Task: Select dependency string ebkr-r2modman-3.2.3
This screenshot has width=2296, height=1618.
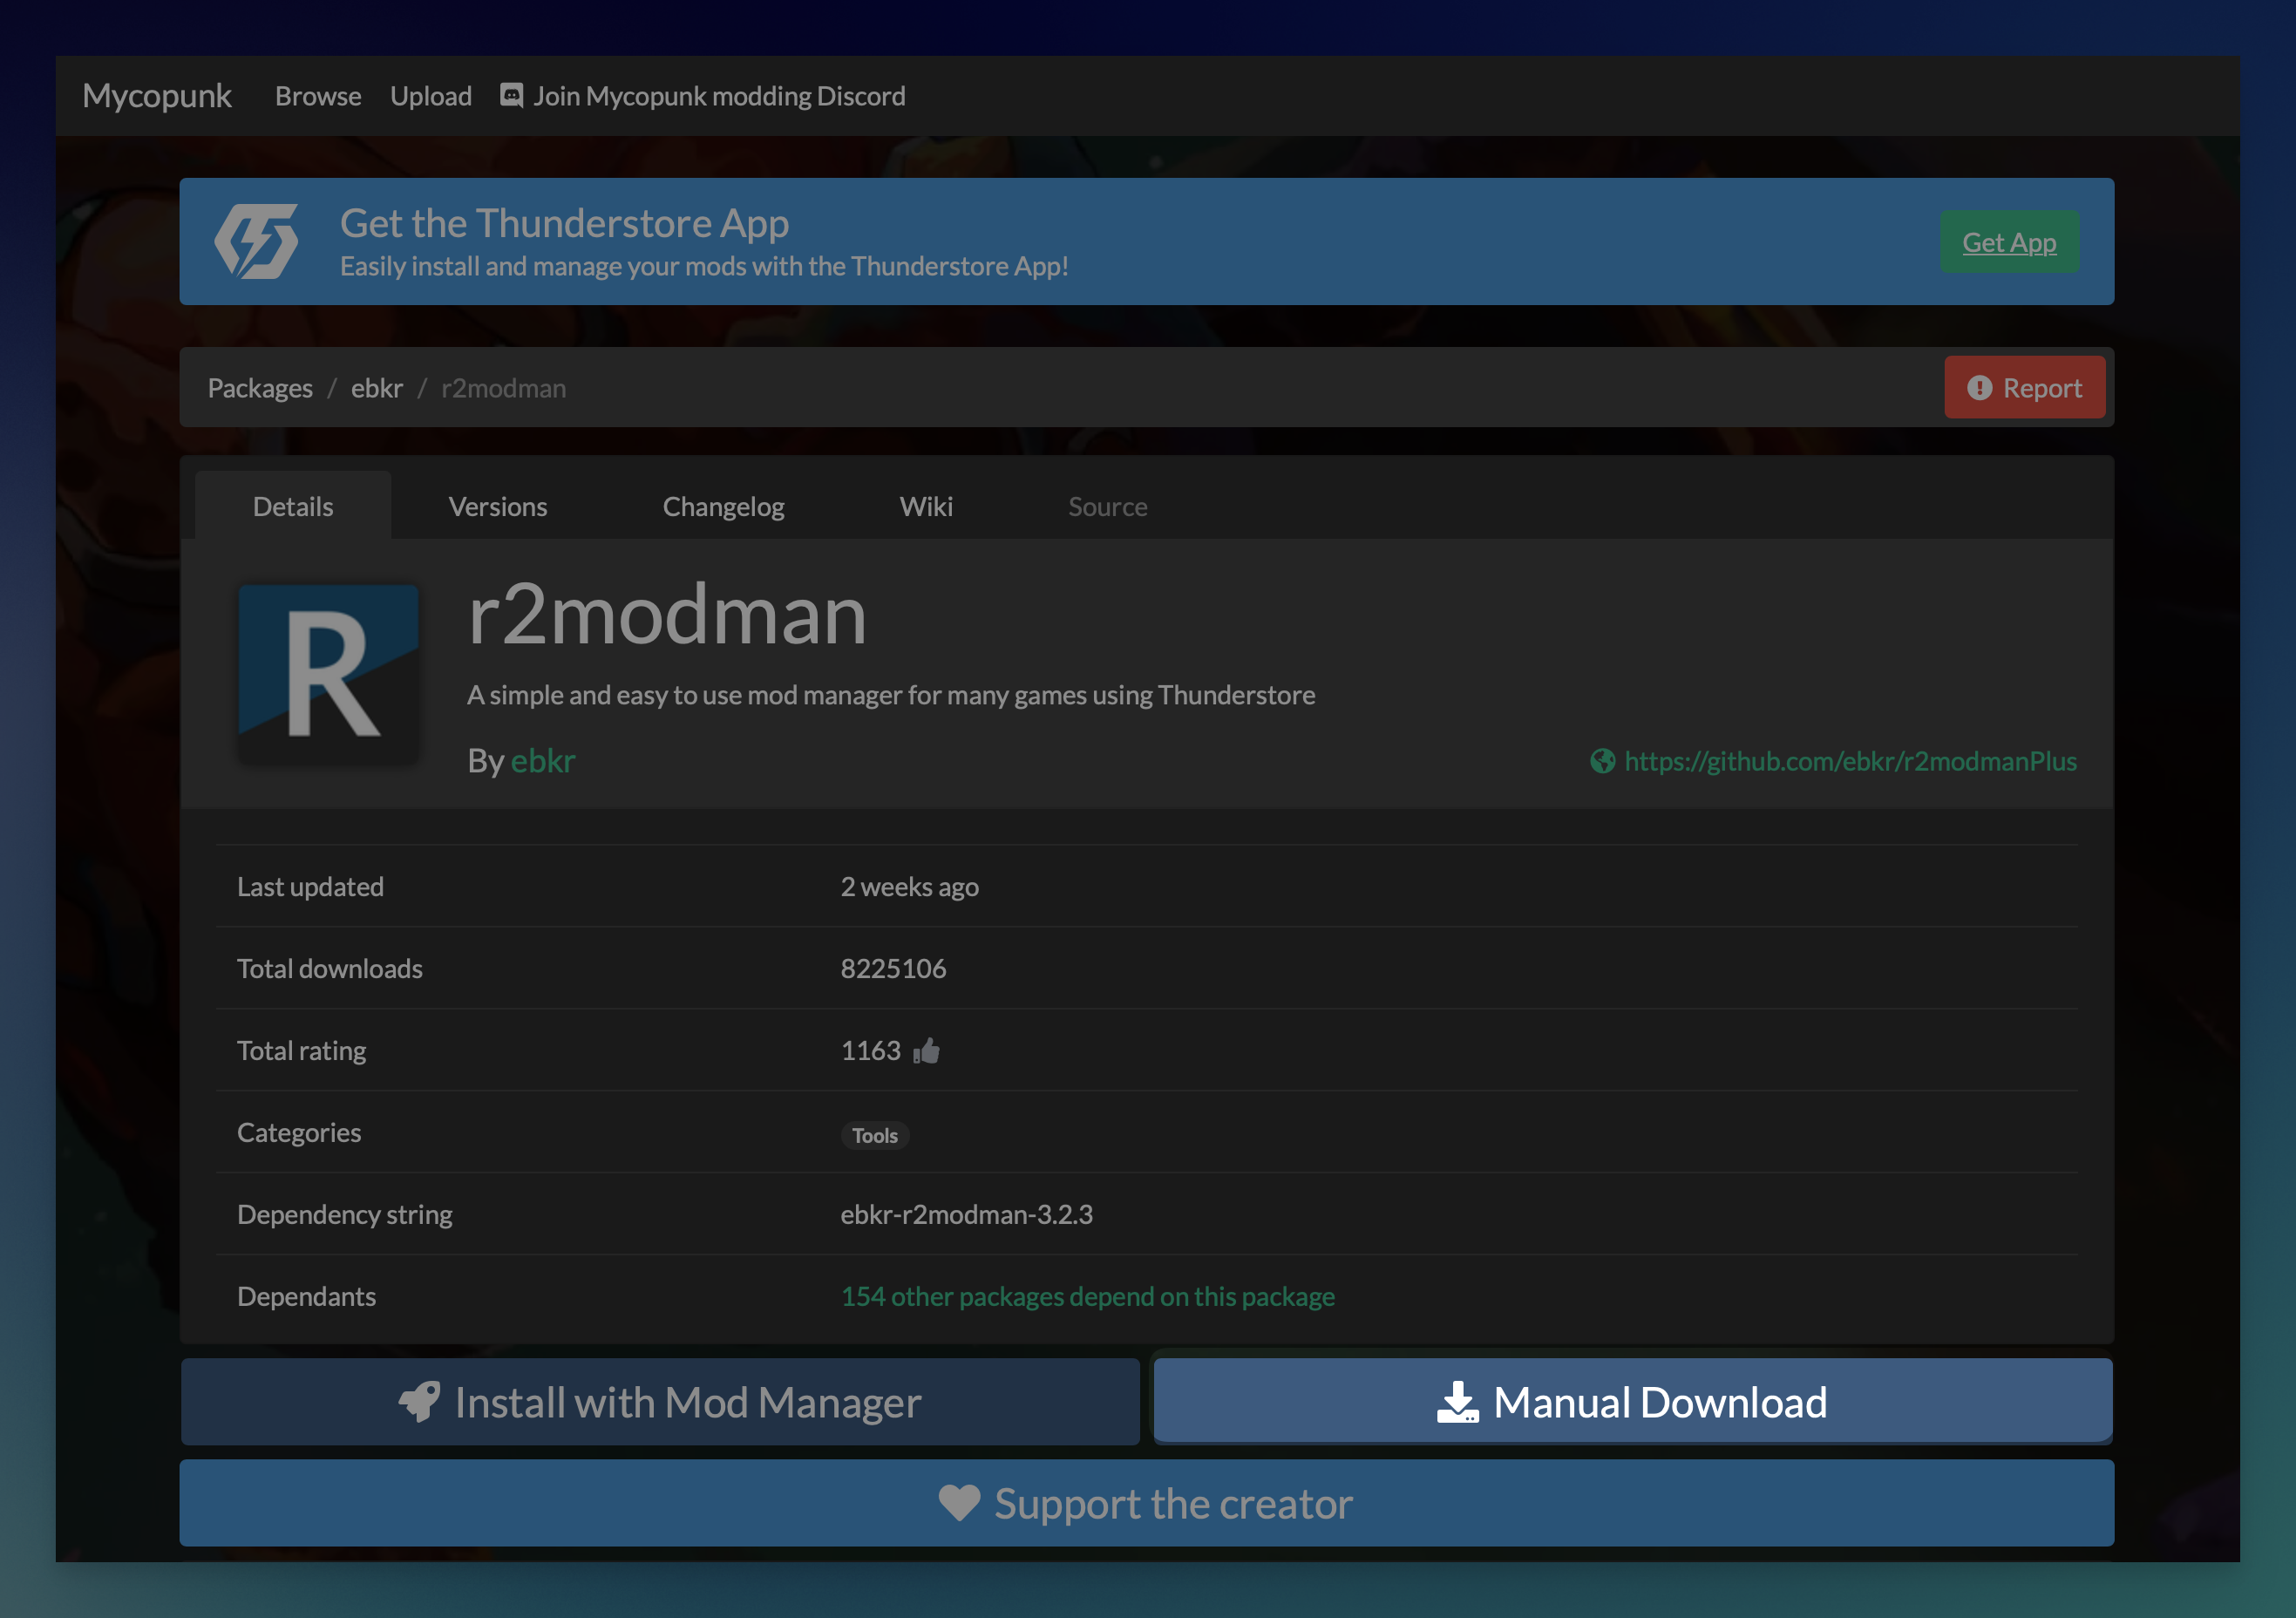Action: pos(966,1215)
